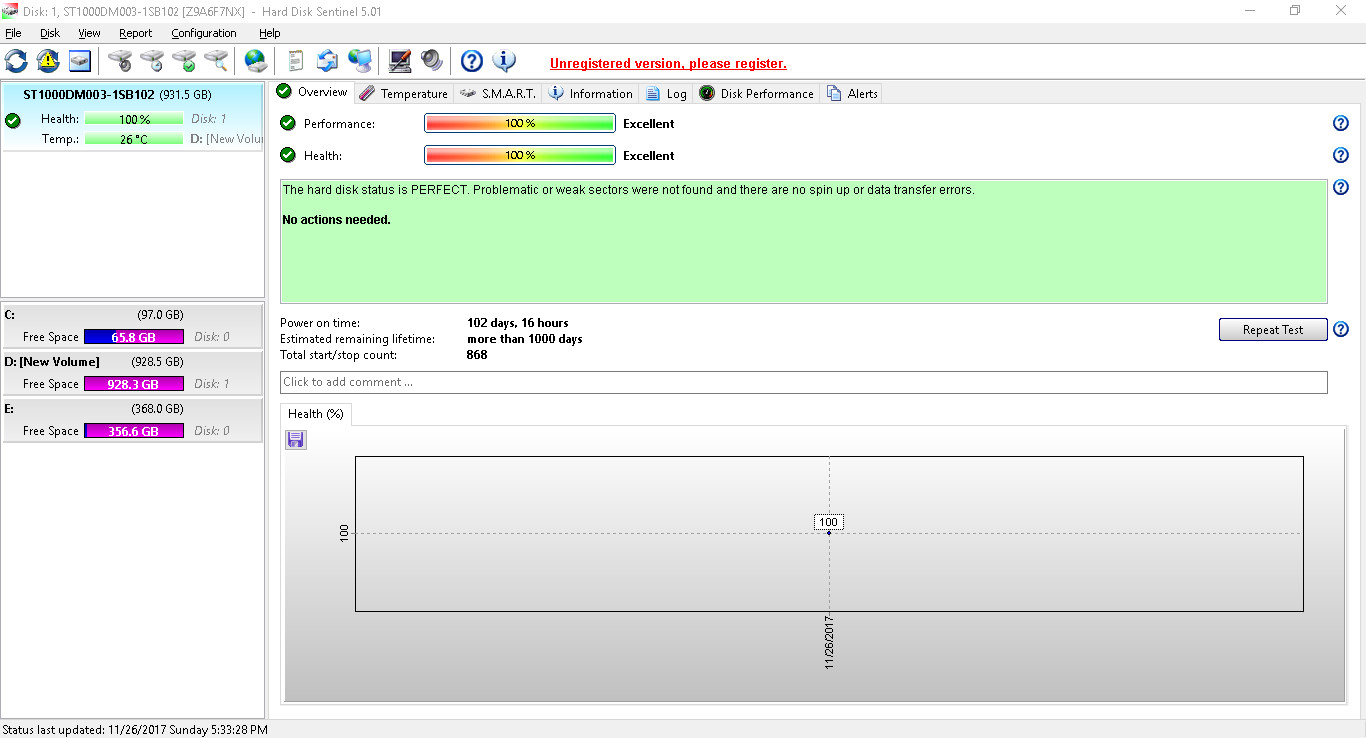
Task: Open the S.M.A.R.T. tab
Action: tap(498, 93)
